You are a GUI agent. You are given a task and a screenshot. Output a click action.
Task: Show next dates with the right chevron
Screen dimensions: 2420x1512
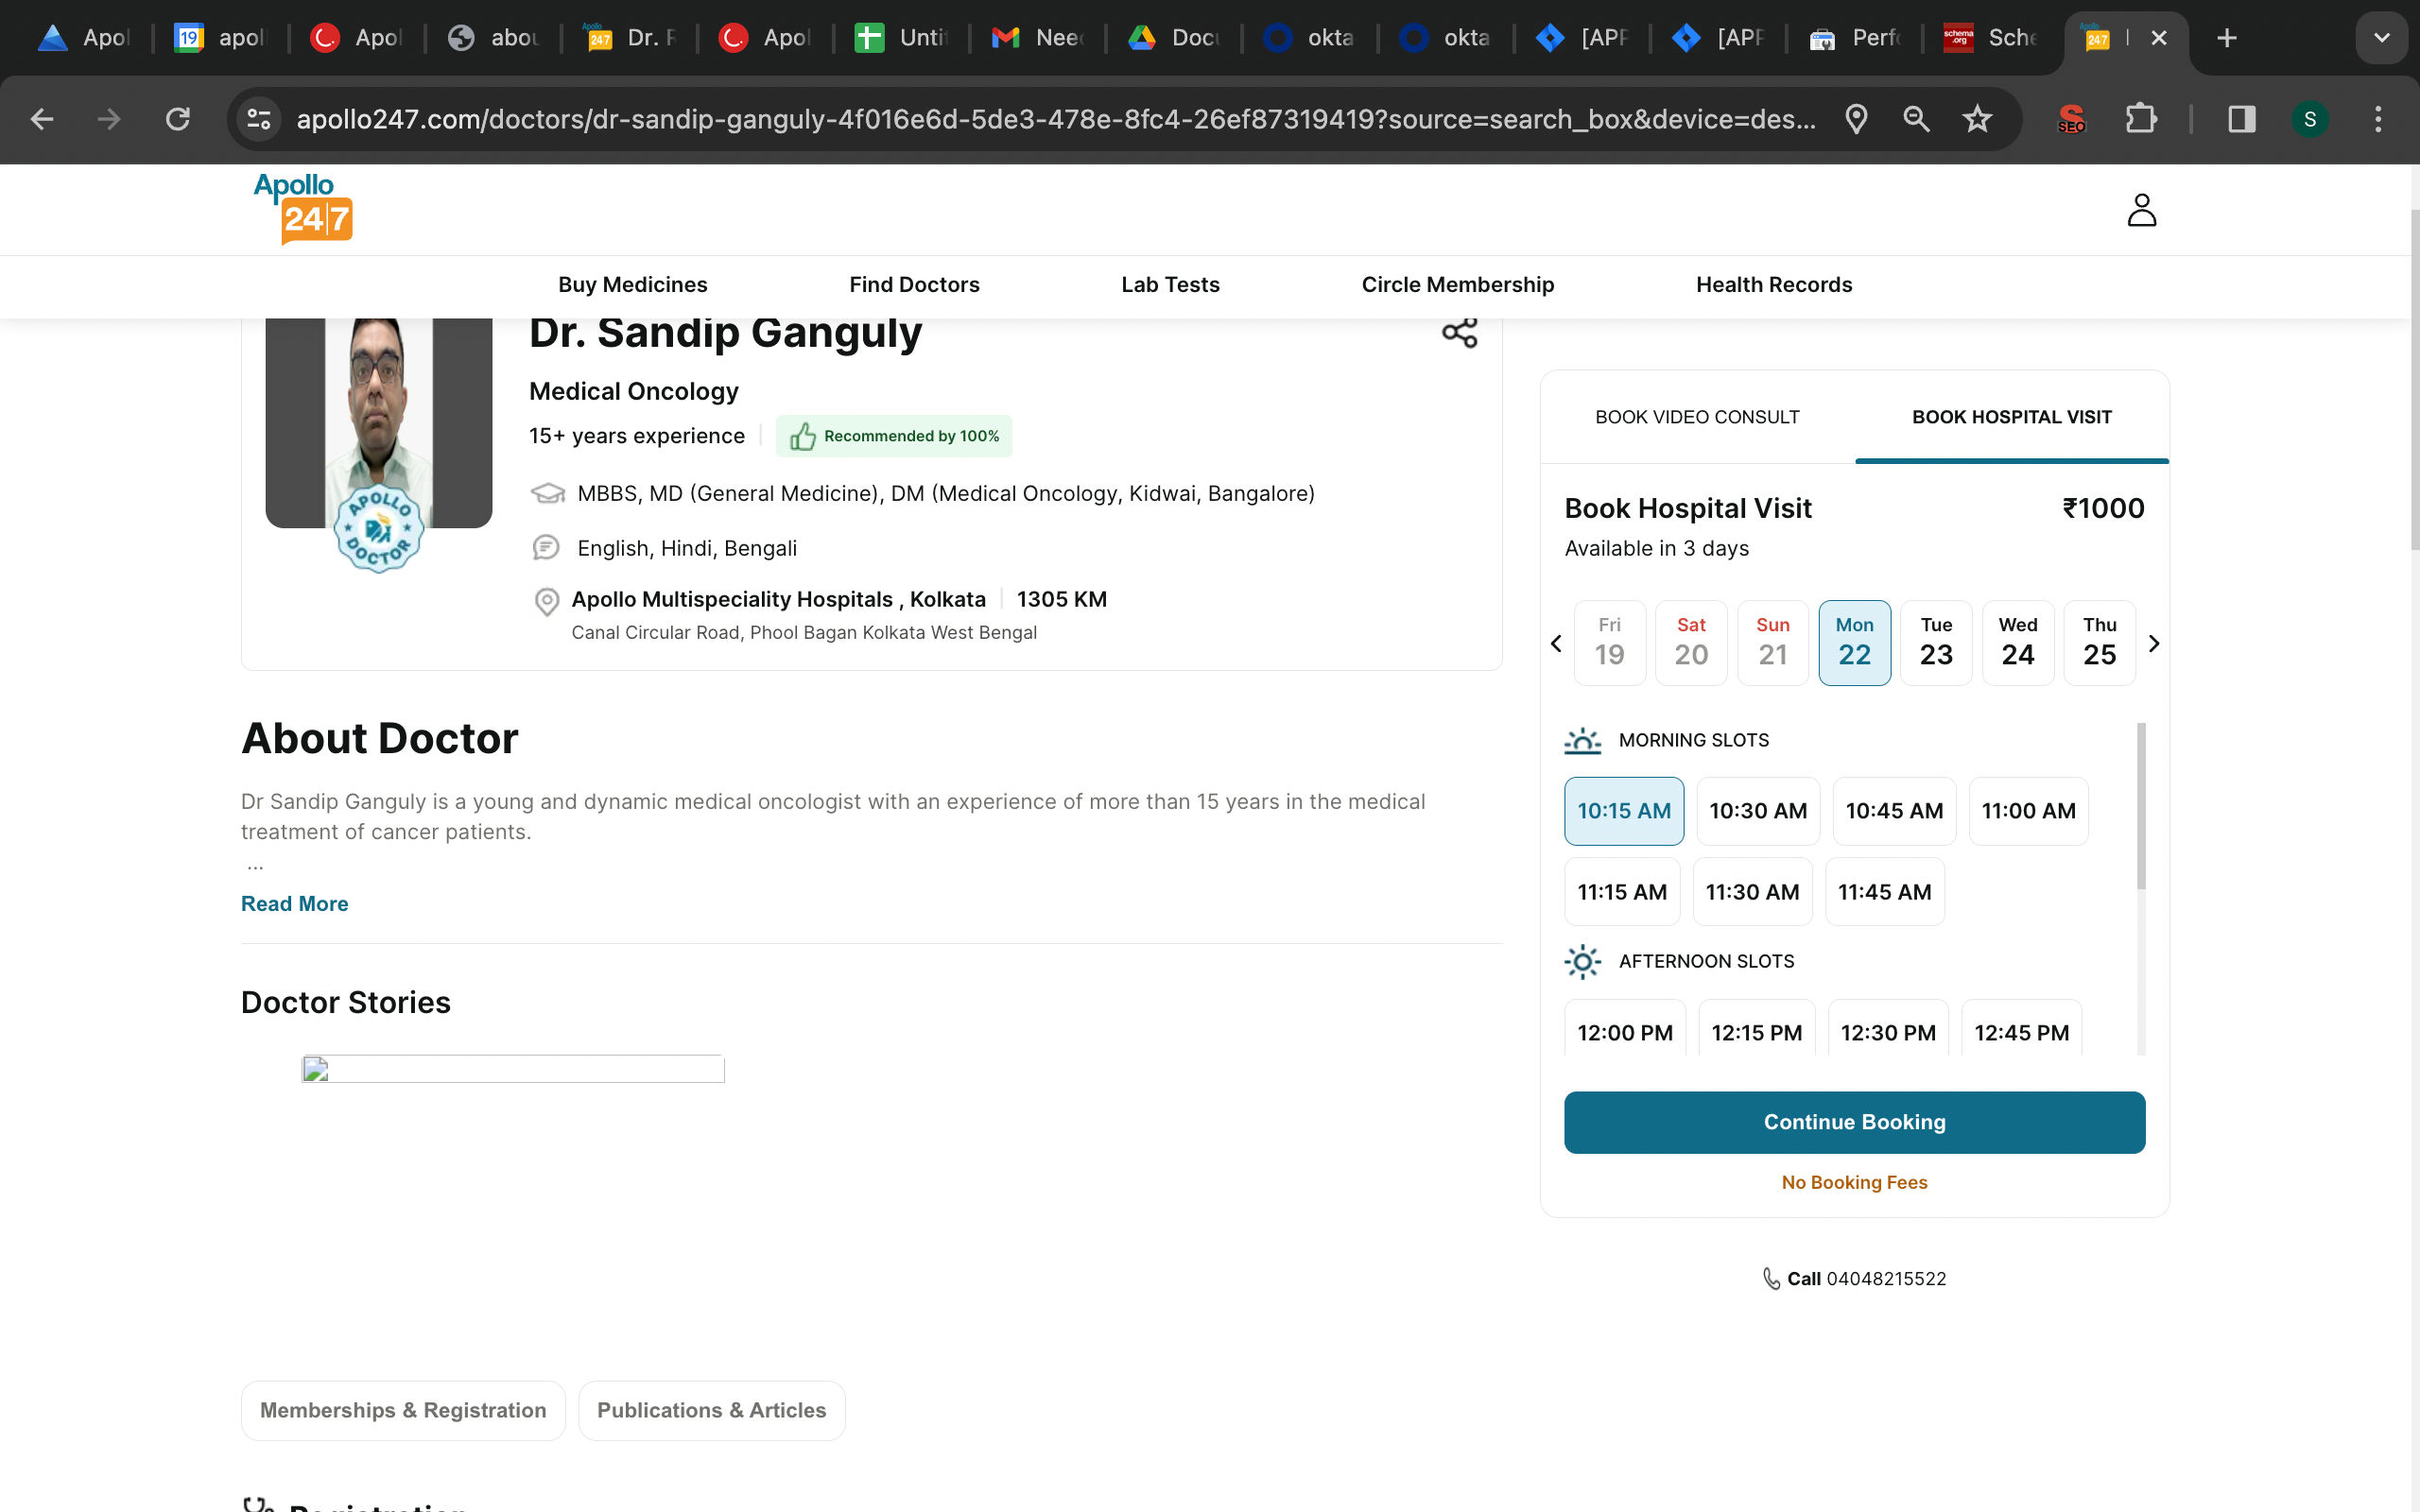2154,644
